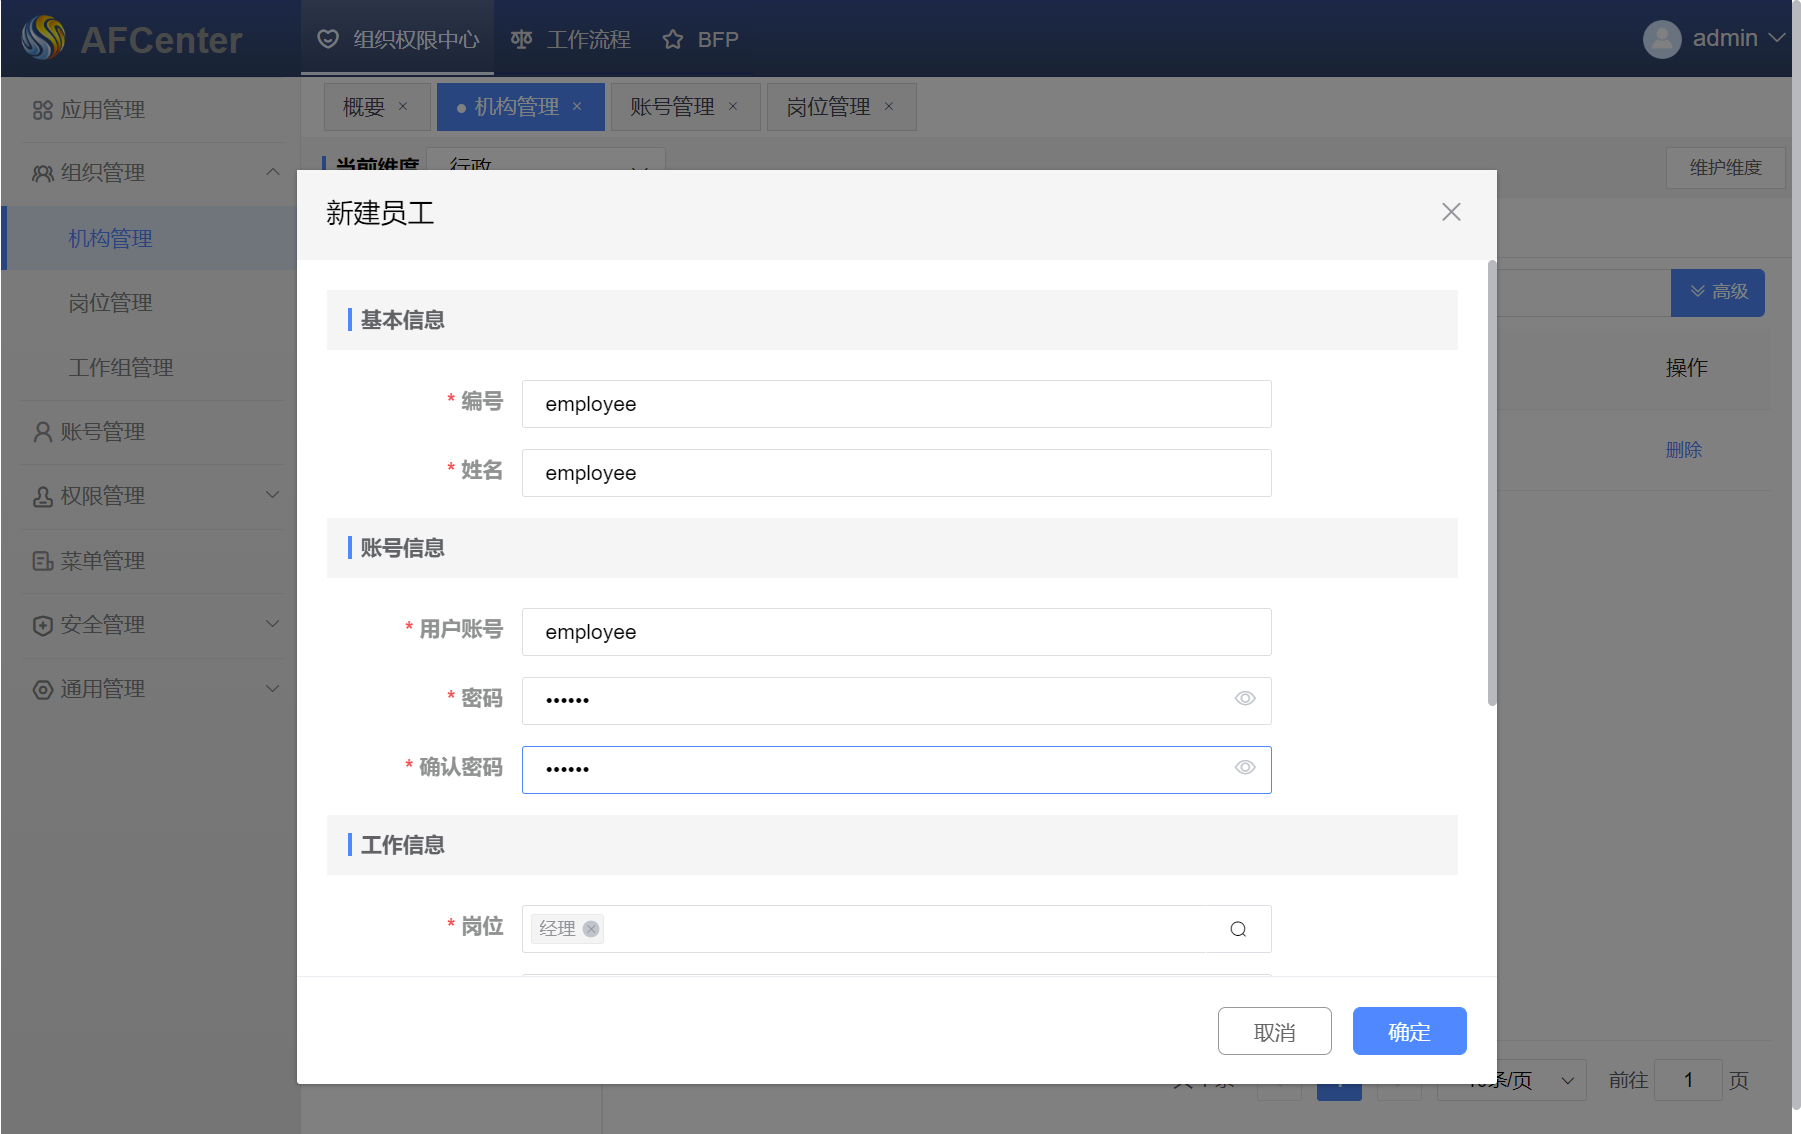The image size is (1801, 1134).
Task: Click the dialog's vertical scrollbar
Action: click(1491, 482)
